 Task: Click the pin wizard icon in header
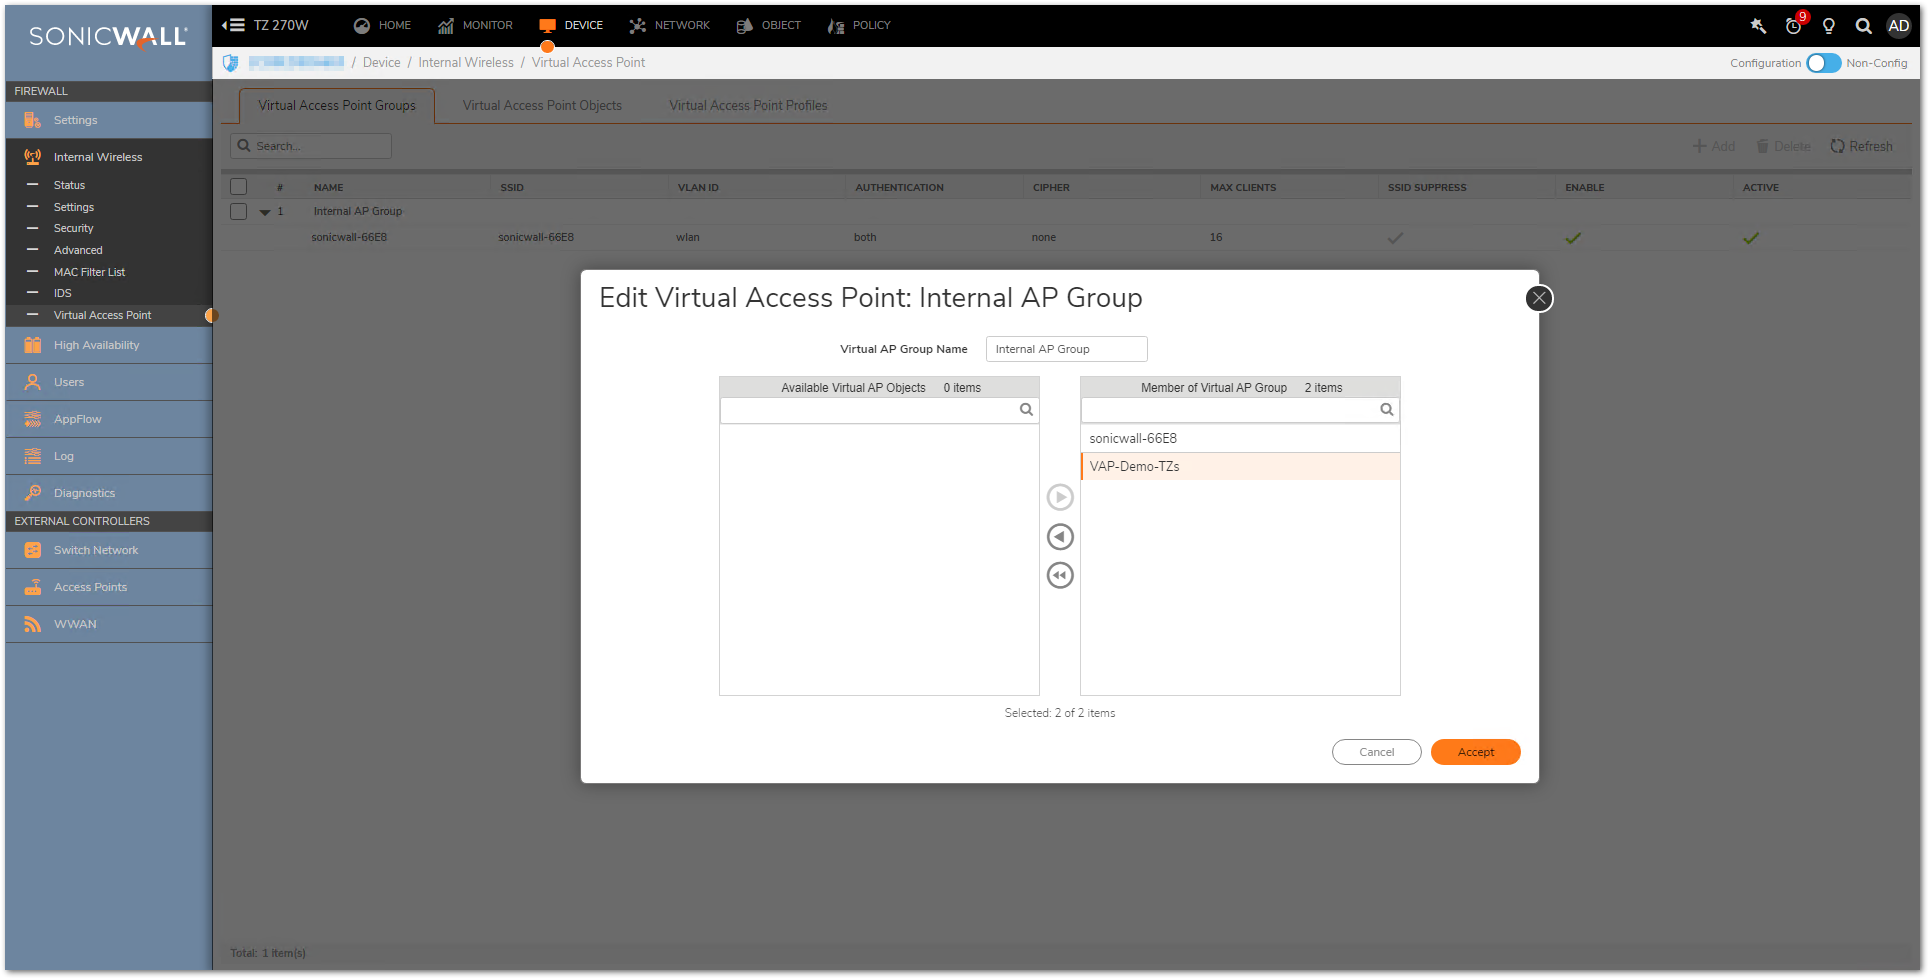point(1758,26)
